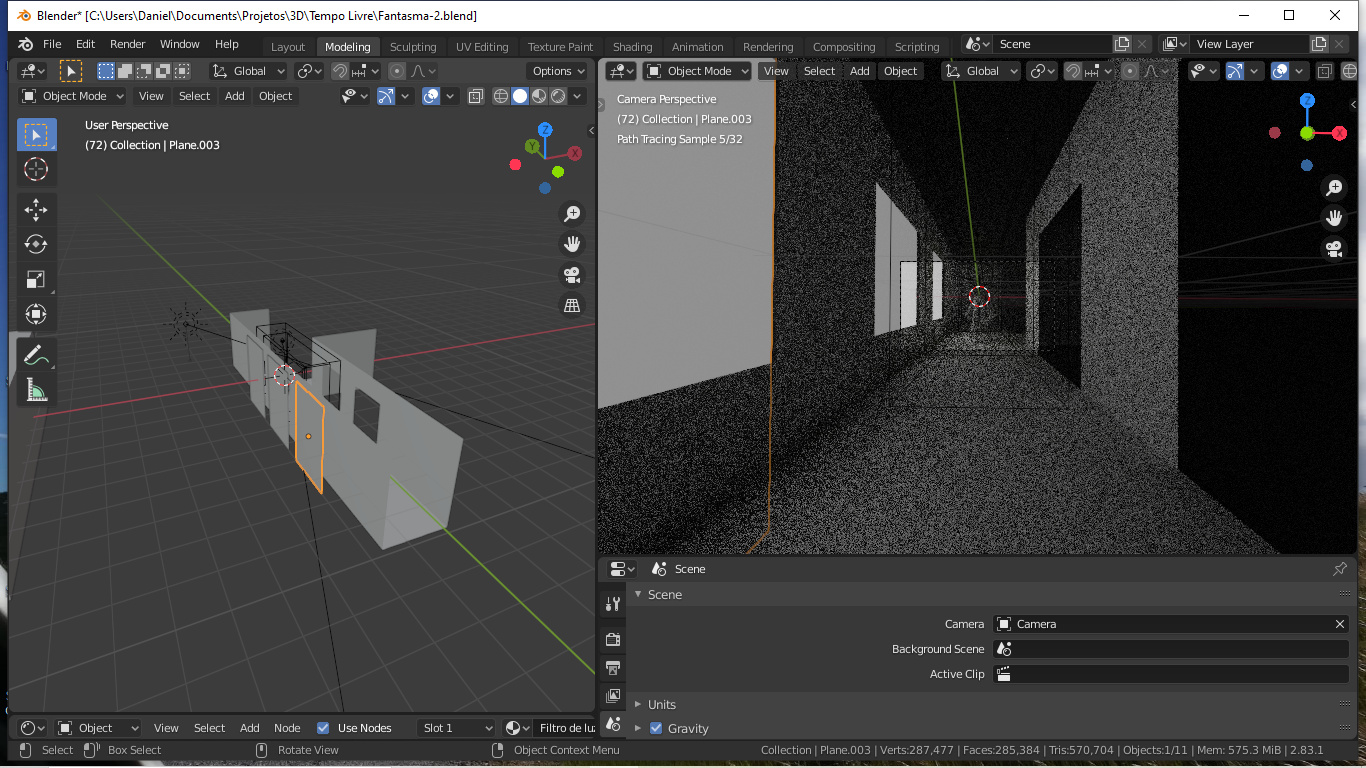
Task: Click the camera view icon in the right viewport sidebar
Action: 1334,248
